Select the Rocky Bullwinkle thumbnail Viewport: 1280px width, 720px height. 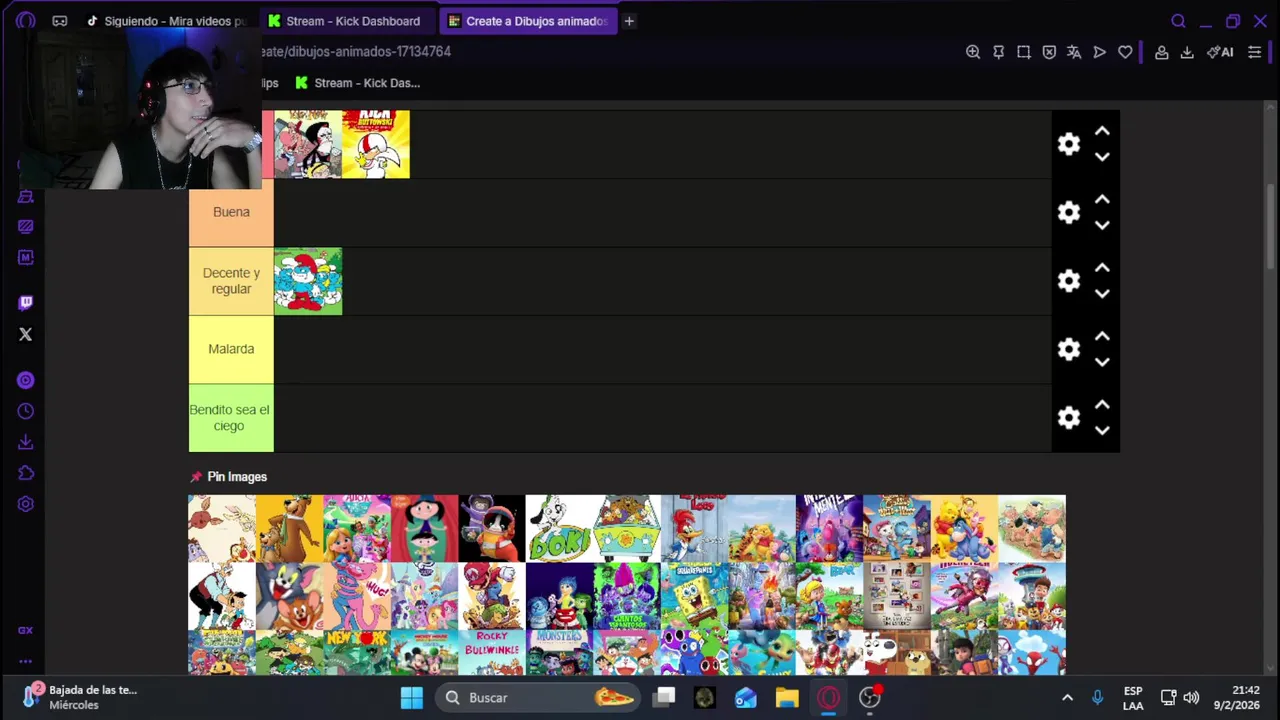pyautogui.click(x=492, y=653)
